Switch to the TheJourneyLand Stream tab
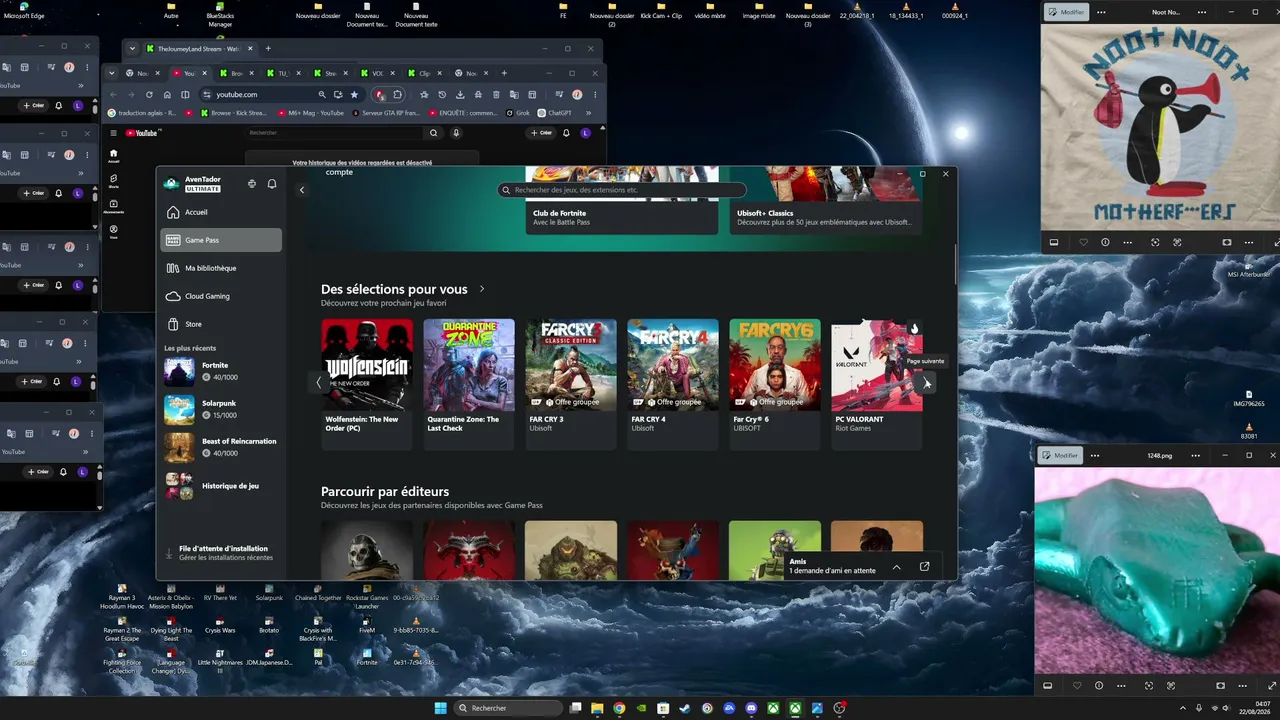 (198, 48)
